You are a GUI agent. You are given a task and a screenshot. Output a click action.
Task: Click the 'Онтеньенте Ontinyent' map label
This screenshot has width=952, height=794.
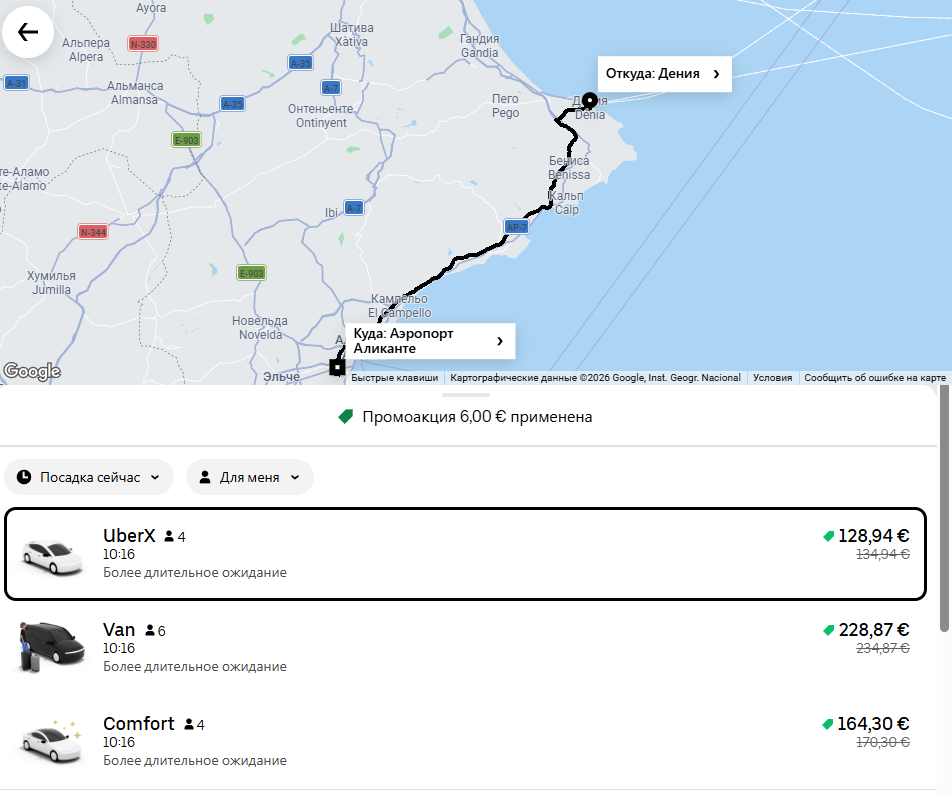tap(321, 115)
